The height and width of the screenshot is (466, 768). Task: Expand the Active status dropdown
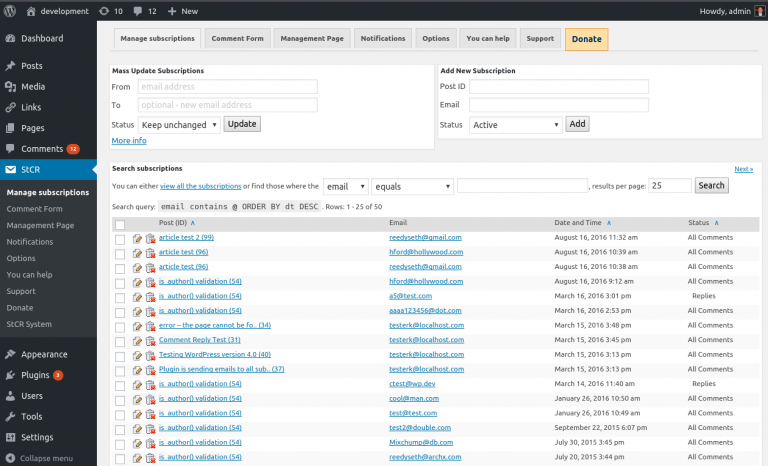click(x=515, y=125)
